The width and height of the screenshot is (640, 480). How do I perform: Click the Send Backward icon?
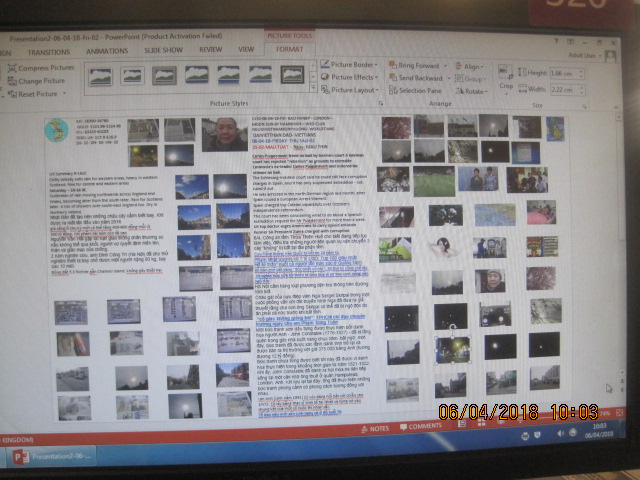pyautogui.click(x=393, y=78)
